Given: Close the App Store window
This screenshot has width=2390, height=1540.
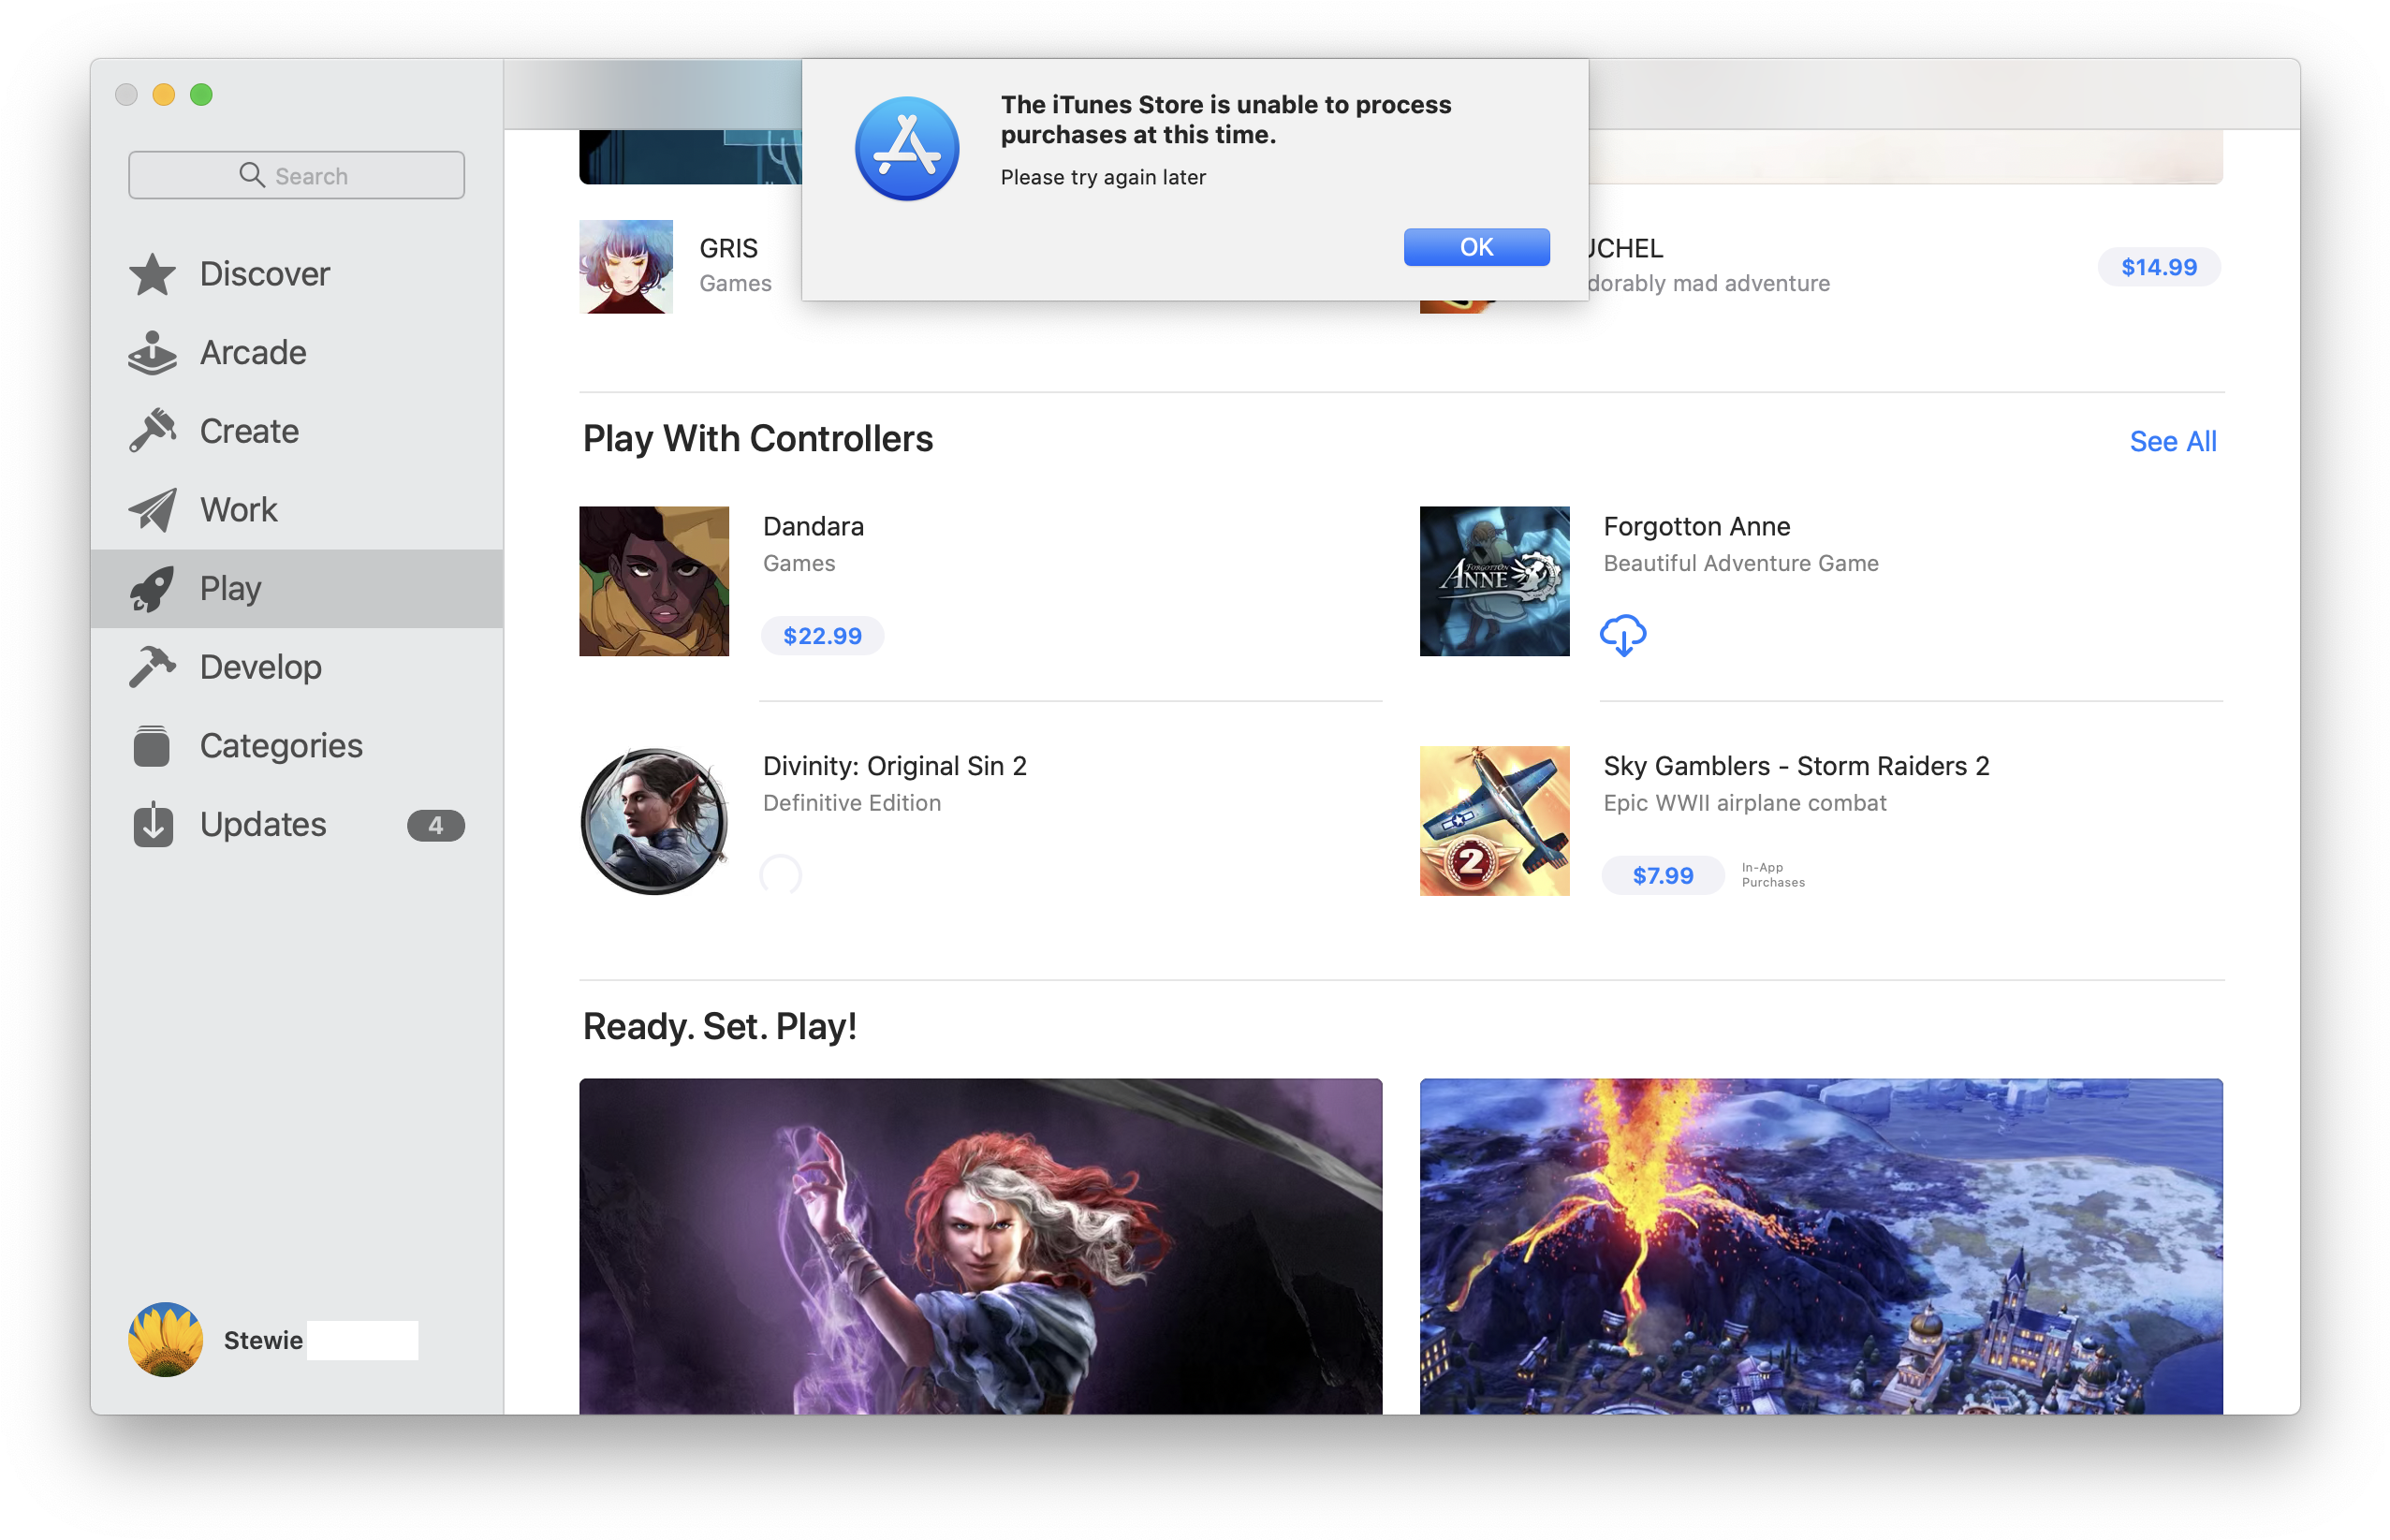Looking at the screenshot, I should (126, 94).
